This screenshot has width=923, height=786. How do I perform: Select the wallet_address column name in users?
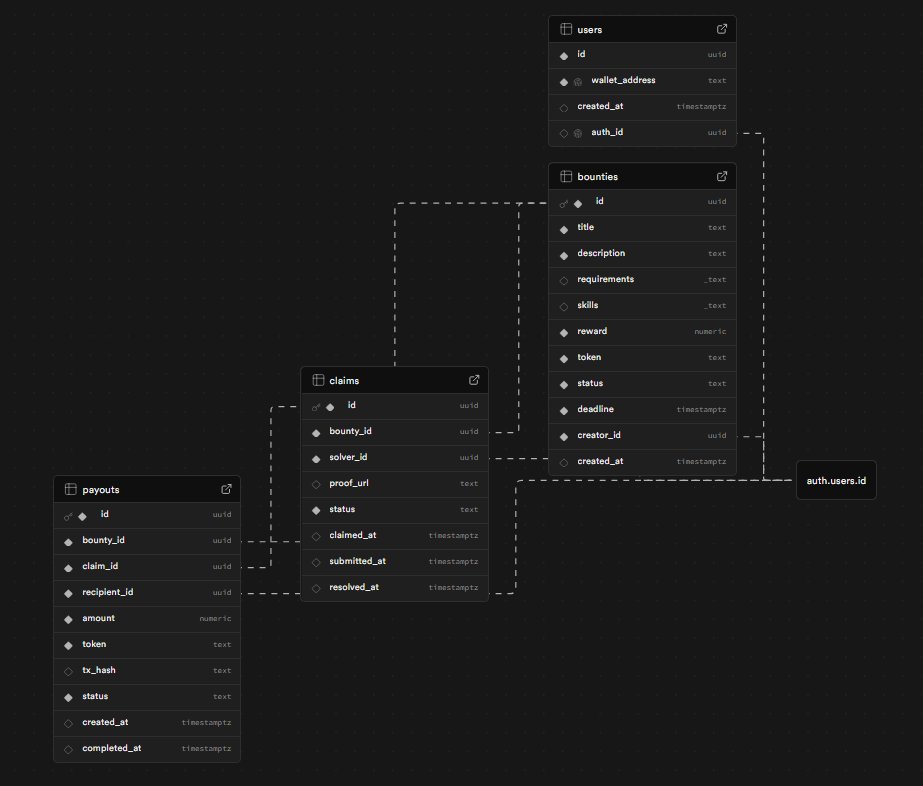coord(623,80)
